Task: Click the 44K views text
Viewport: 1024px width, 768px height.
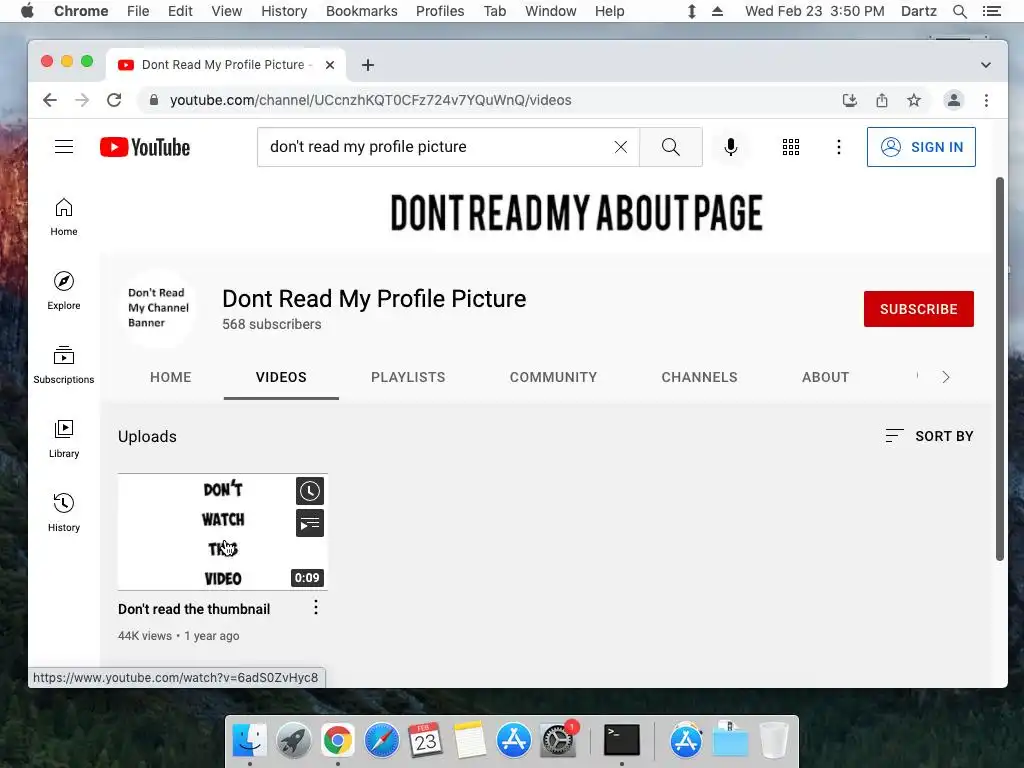Action: (x=145, y=635)
